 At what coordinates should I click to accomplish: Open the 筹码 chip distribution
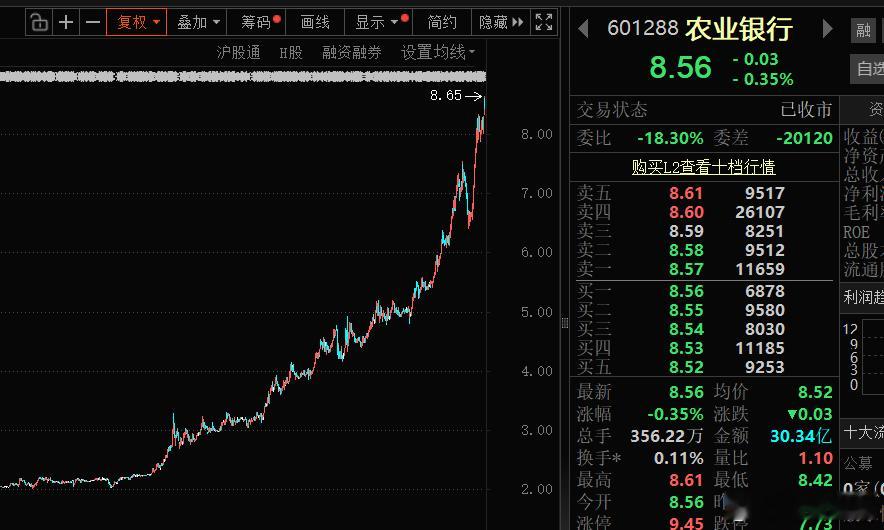257,23
